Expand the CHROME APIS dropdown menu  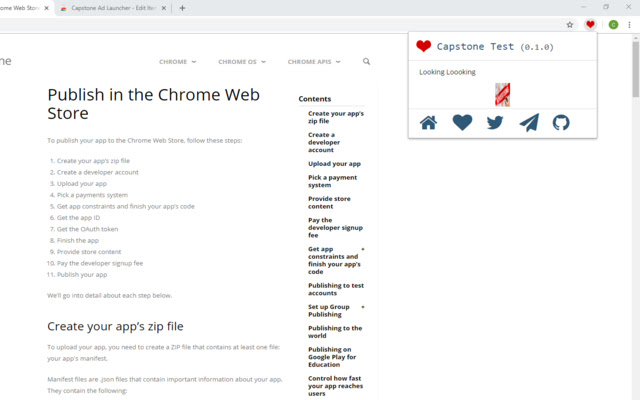click(314, 62)
